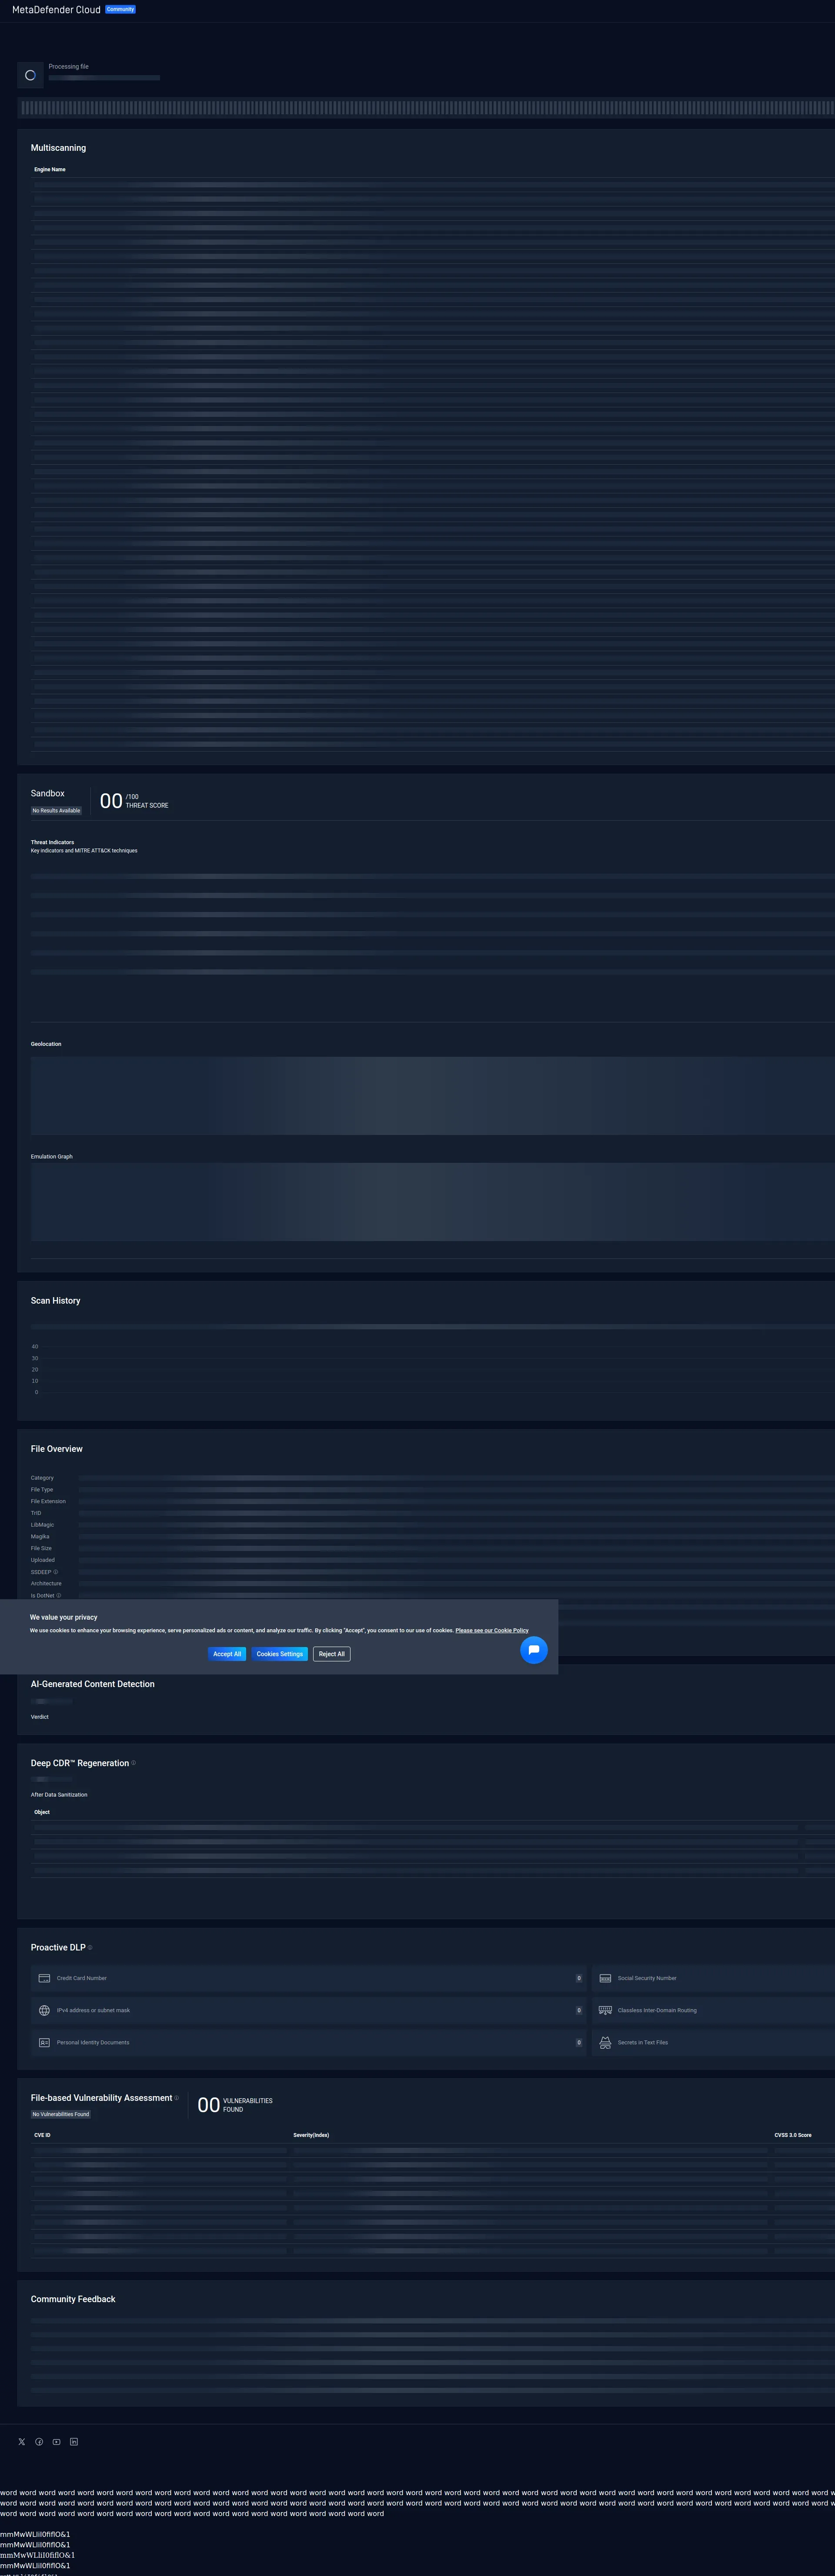Follow the Cookie Policy link
The height and width of the screenshot is (2576, 835).
(491, 1630)
